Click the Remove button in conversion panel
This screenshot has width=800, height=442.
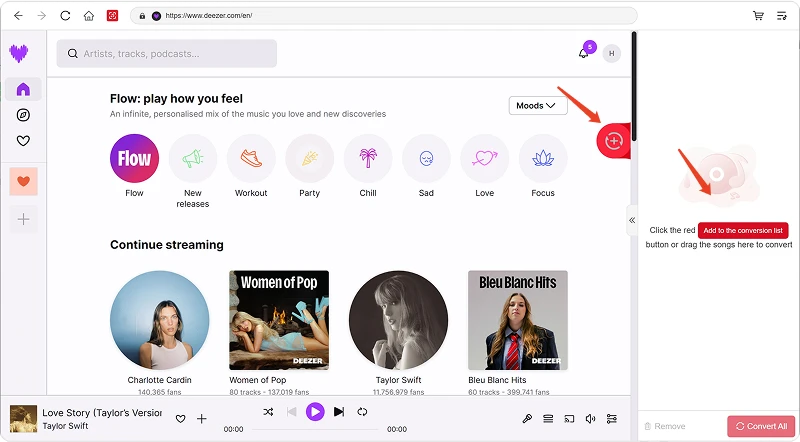[x=665, y=426]
